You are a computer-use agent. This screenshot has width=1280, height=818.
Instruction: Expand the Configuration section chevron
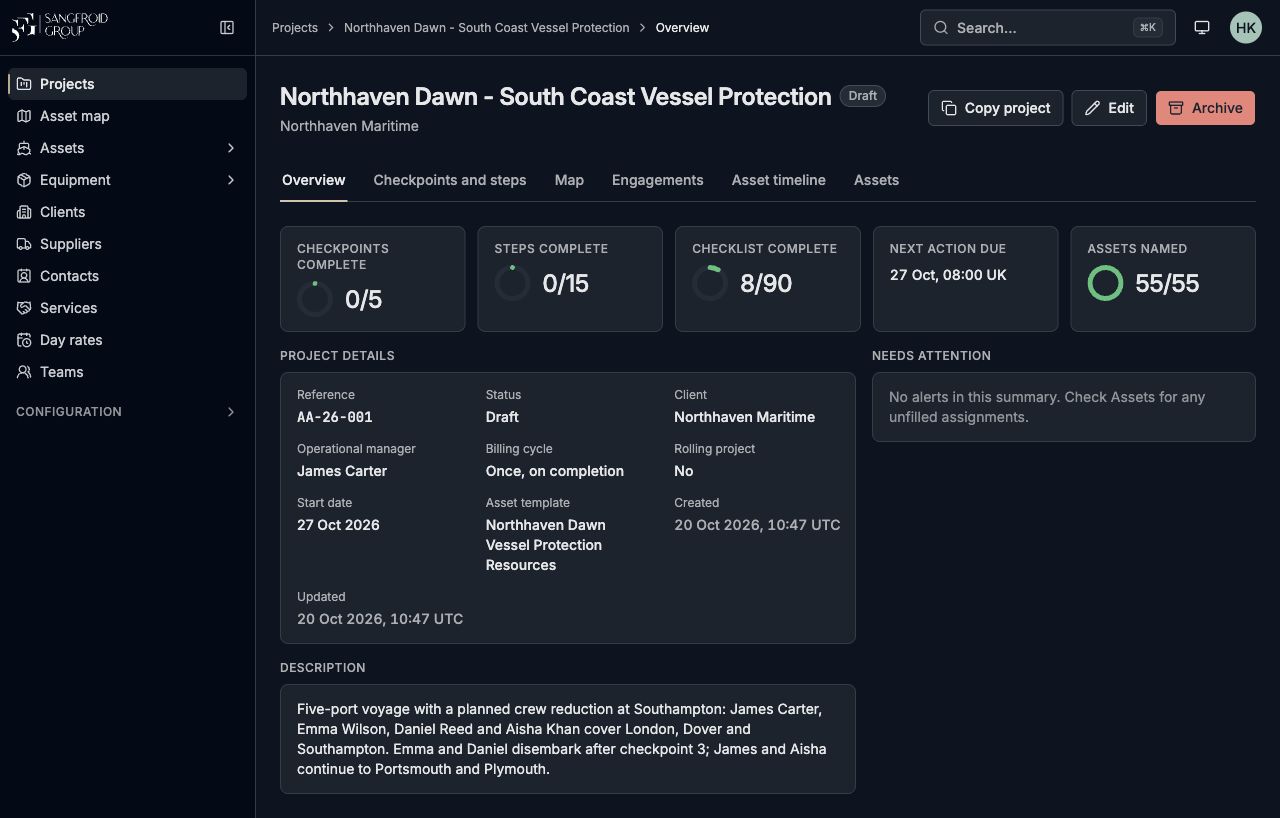[231, 412]
